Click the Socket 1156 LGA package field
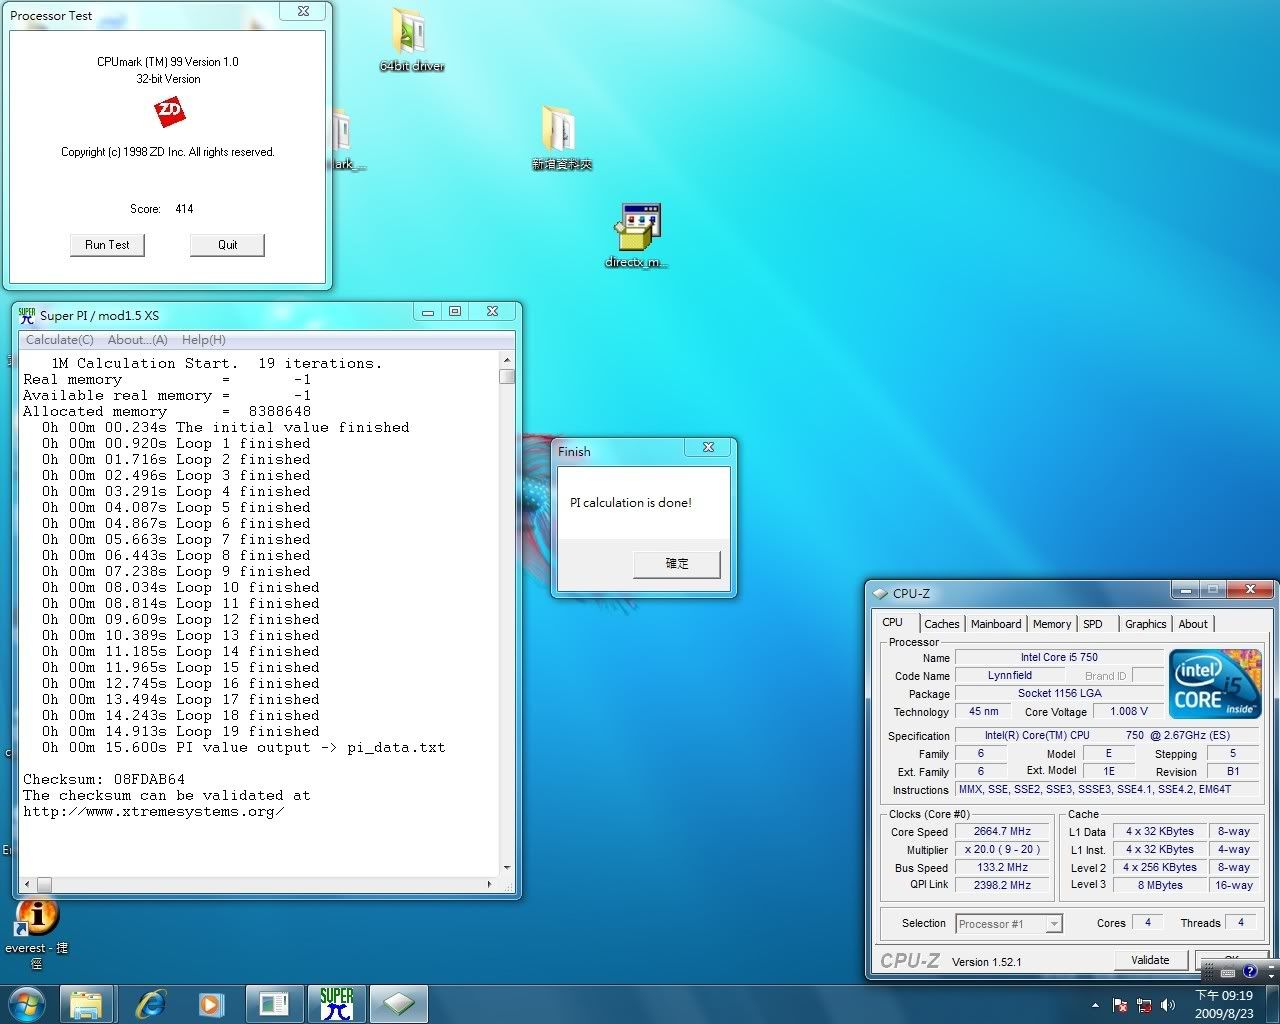This screenshot has height=1024, width=1280. (1059, 693)
